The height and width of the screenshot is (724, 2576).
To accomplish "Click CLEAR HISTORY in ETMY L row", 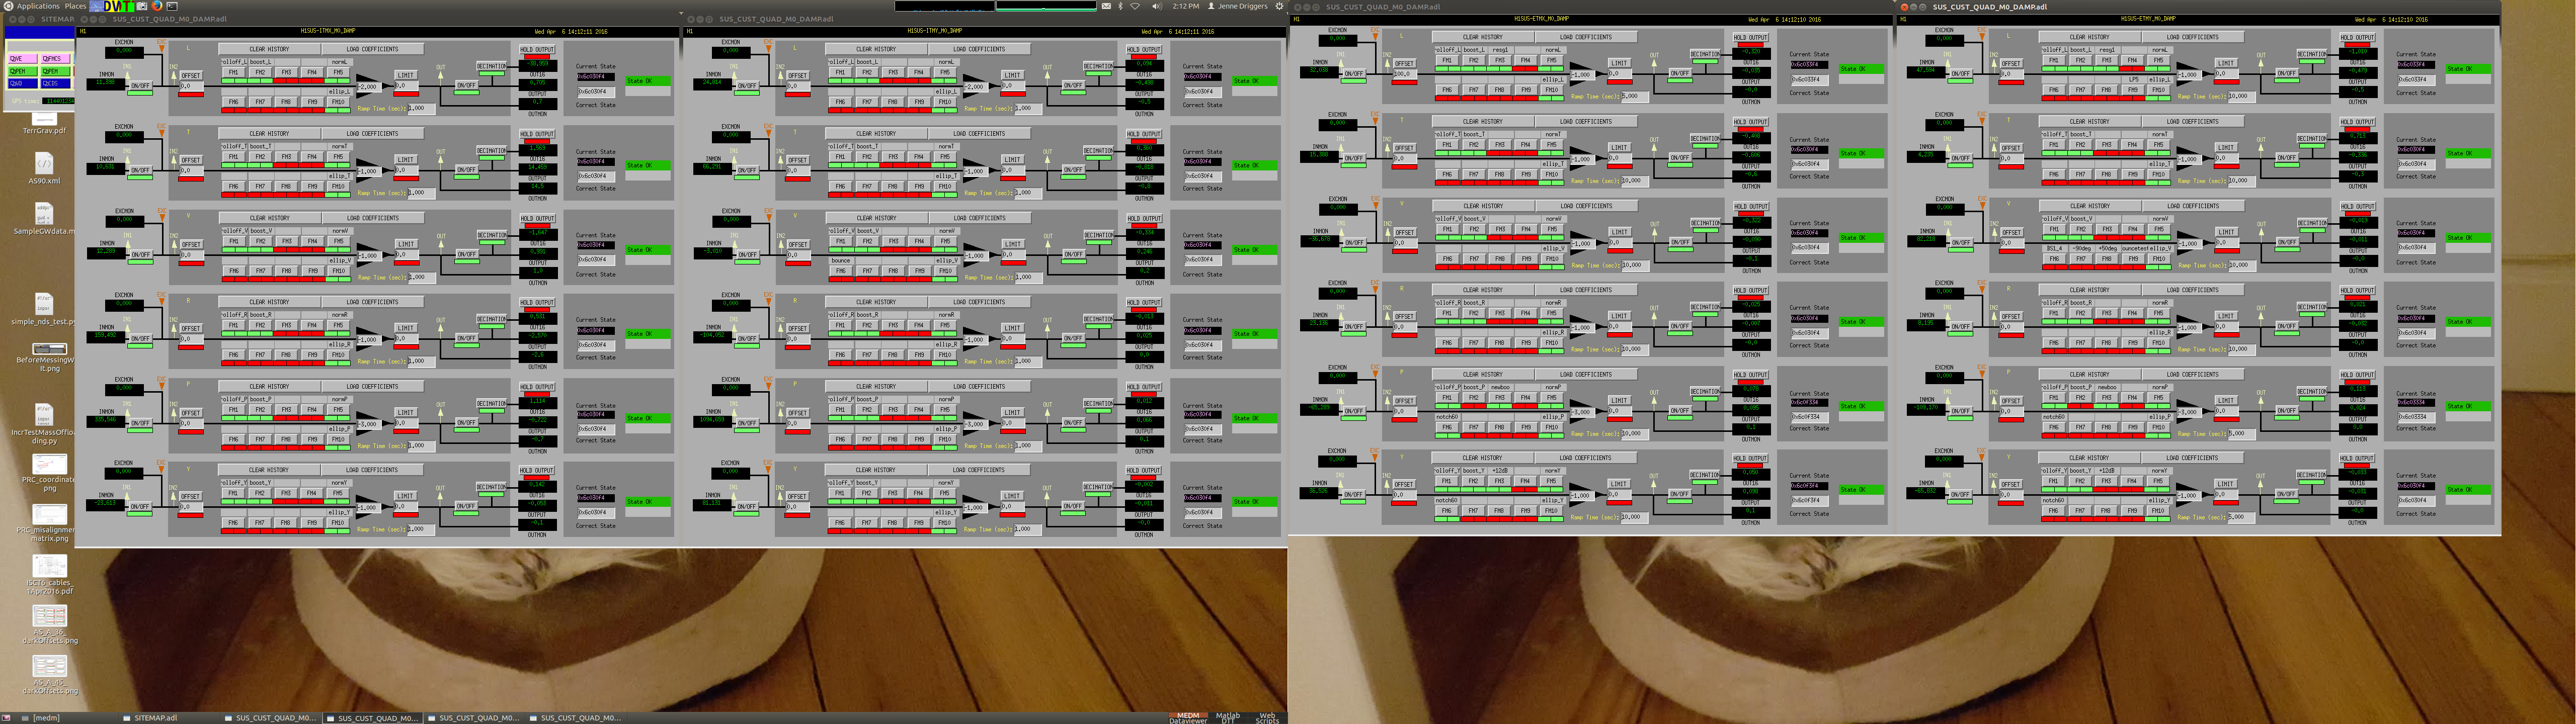I will [2090, 37].
